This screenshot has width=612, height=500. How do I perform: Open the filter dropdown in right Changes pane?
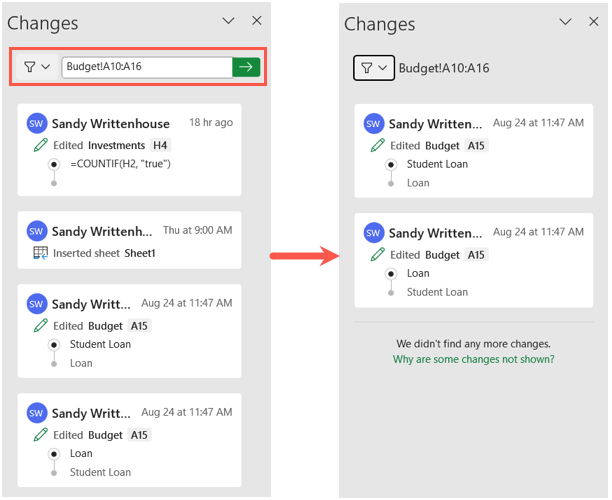[x=374, y=68]
